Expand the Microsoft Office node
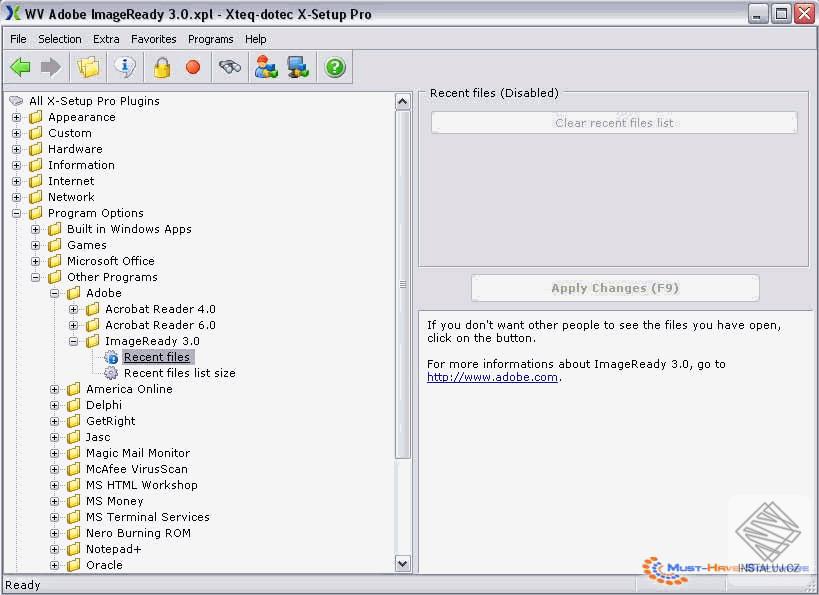Screen dimensions: 819x595 click(x=36, y=261)
